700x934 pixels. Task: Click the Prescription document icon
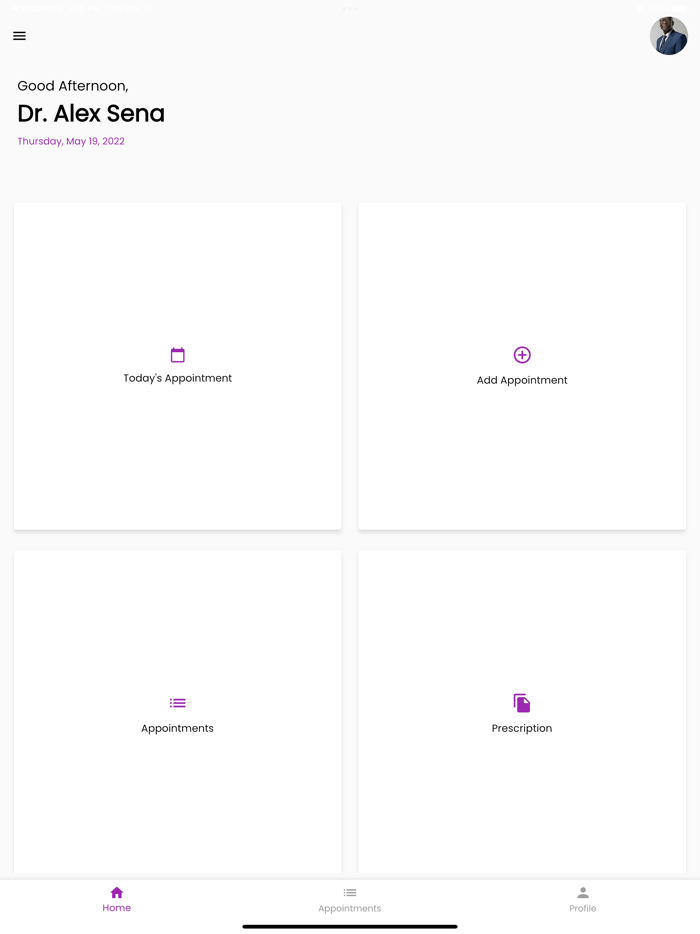[x=522, y=703]
